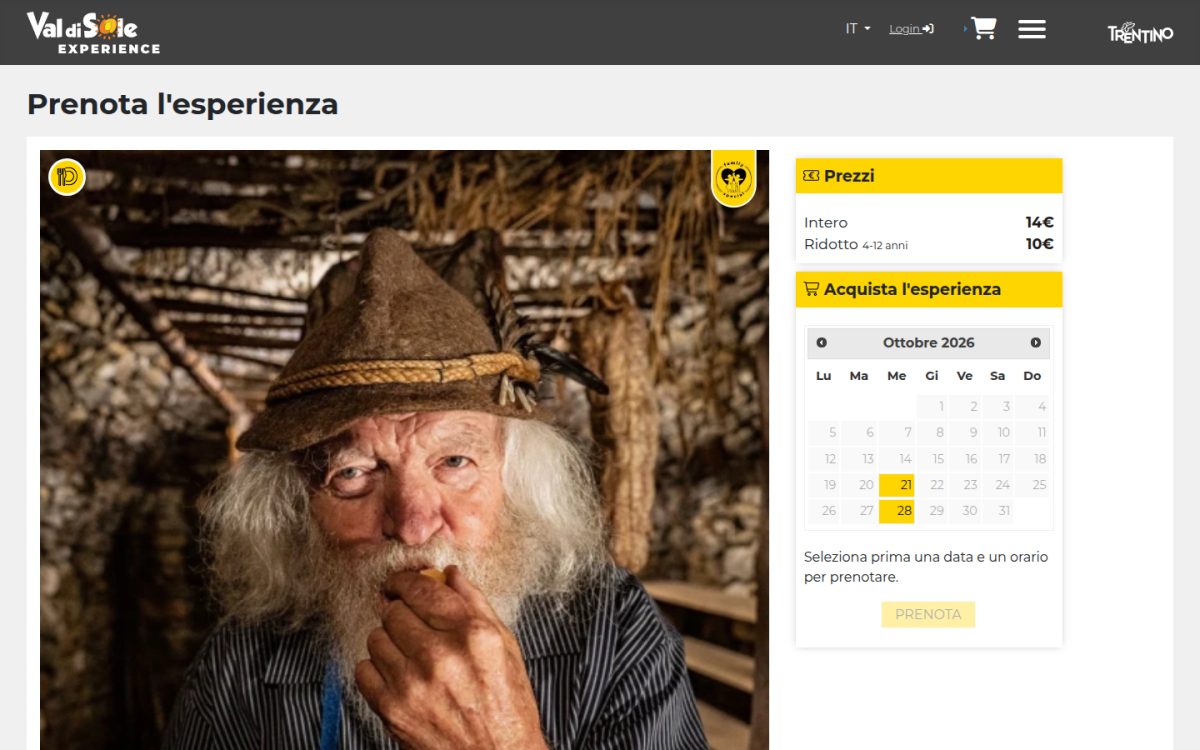The width and height of the screenshot is (1200, 750).
Task: Click the 10€ price value
Action: click(1039, 244)
